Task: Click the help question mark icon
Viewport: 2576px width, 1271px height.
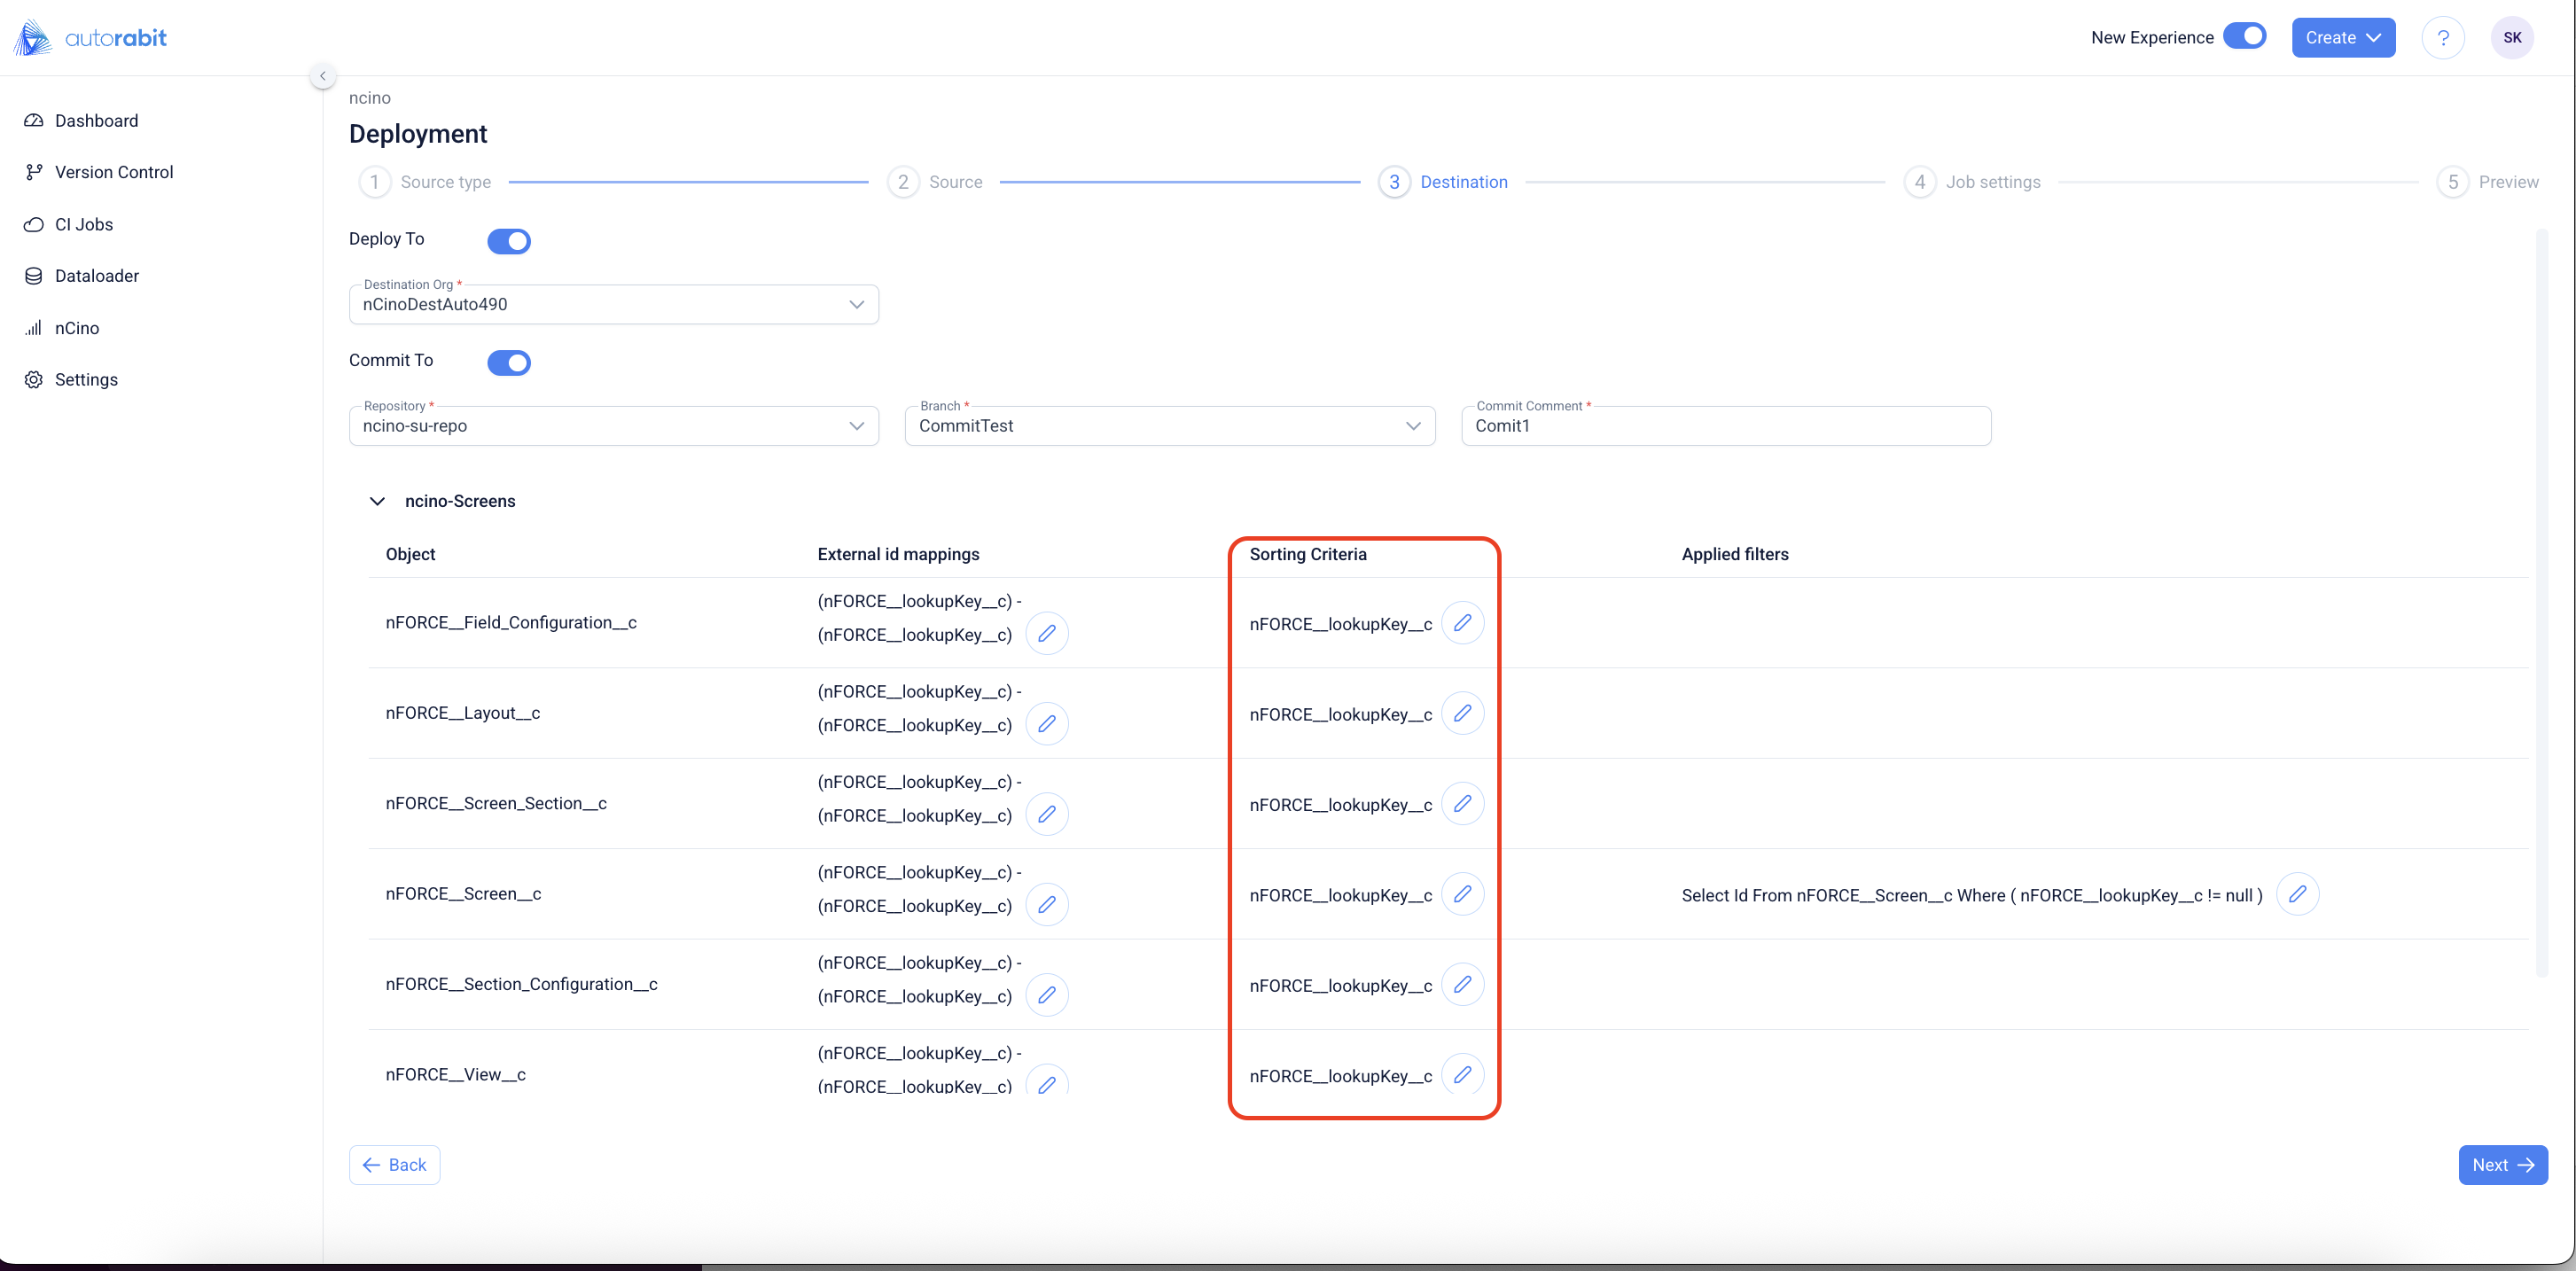Action: click(2442, 38)
